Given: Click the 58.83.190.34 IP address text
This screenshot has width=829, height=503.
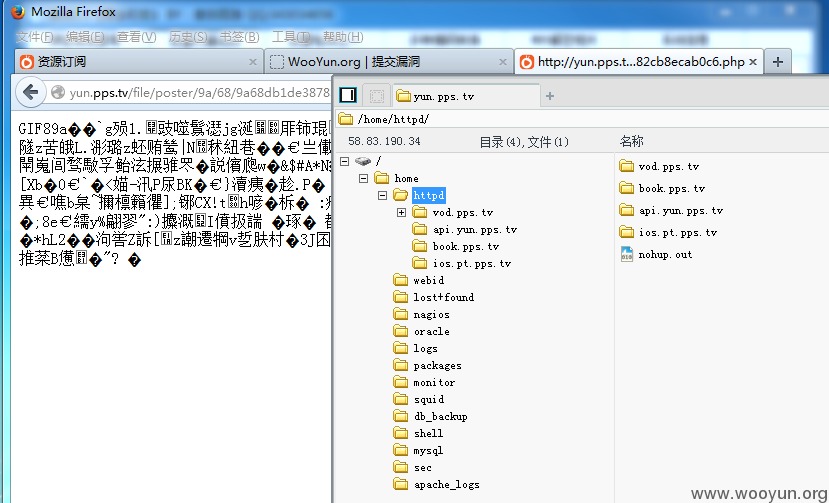Looking at the screenshot, I should click(384, 141).
